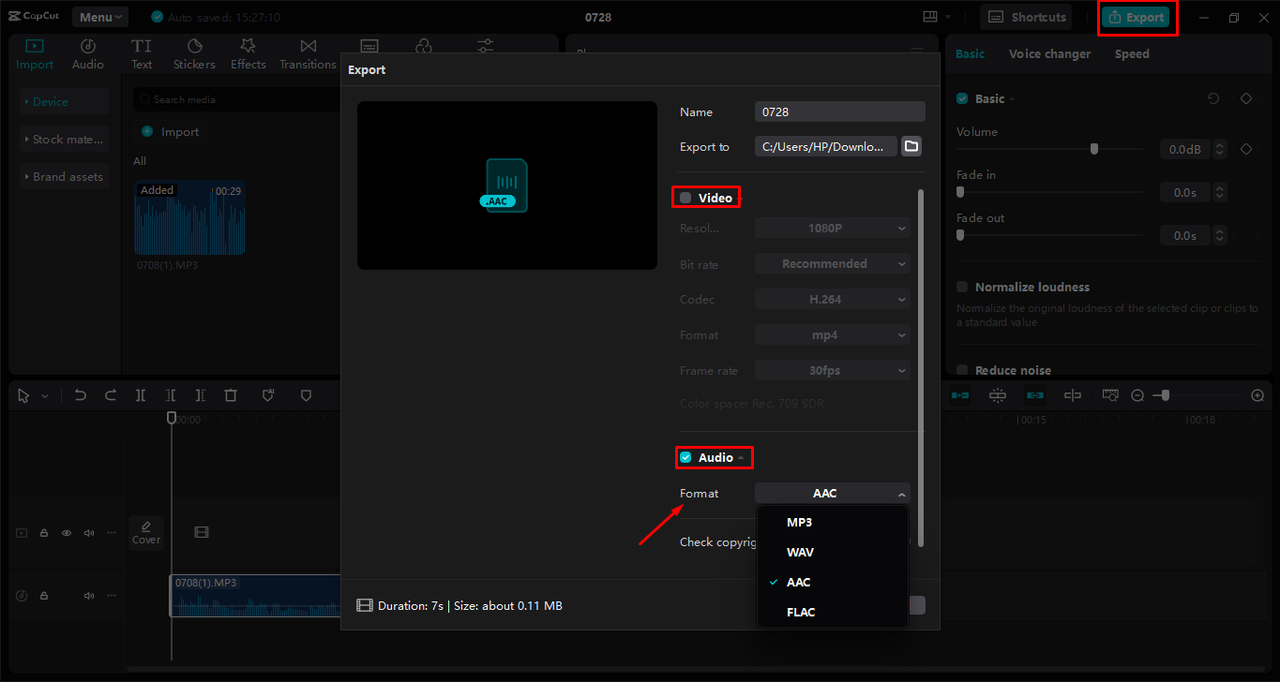Choose FLAC from the format list
The height and width of the screenshot is (682, 1280).
(x=833, y=612)
